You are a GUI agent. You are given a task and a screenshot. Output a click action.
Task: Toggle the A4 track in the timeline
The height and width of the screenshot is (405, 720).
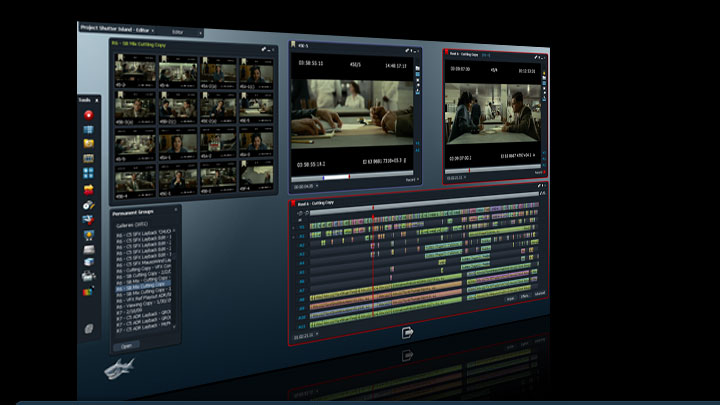302,263
